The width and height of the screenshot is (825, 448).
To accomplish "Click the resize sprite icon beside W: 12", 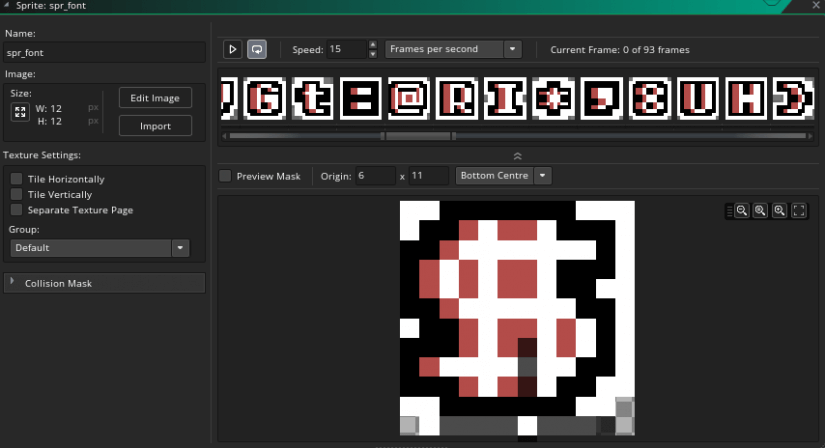I will pos(20,112).
